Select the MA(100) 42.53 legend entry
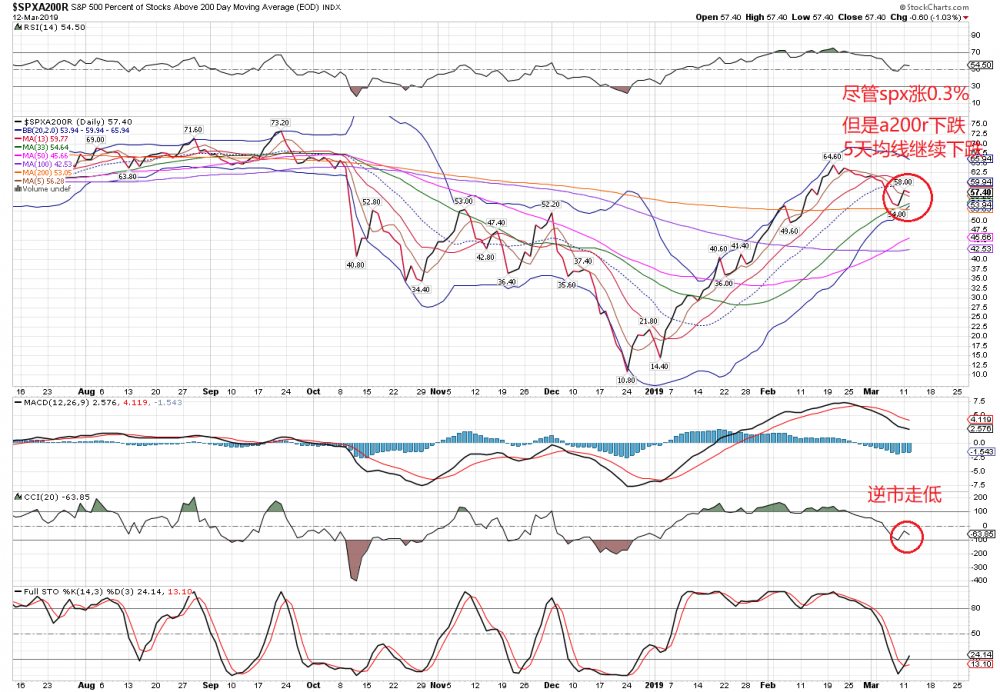The image size is (1000, 692). 43,164
